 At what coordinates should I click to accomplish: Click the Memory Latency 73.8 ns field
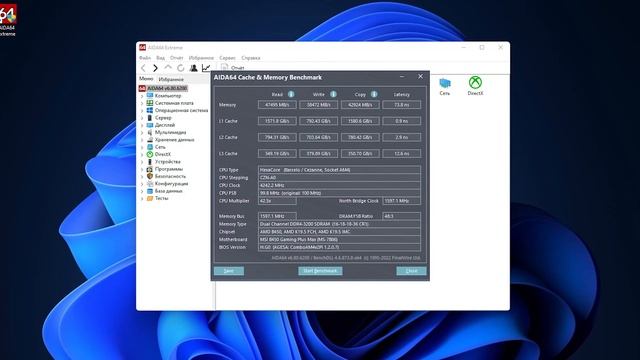pos(402,105)
